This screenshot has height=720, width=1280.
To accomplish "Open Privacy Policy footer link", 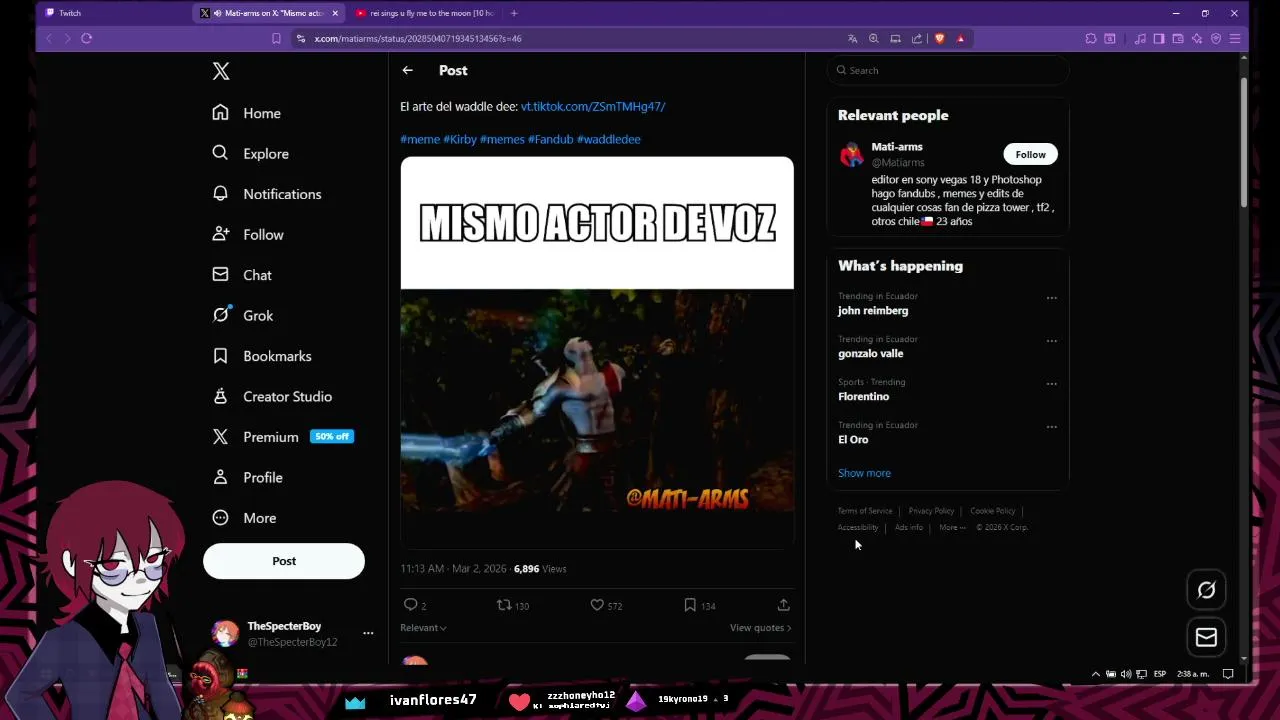I will coord(931,511).
